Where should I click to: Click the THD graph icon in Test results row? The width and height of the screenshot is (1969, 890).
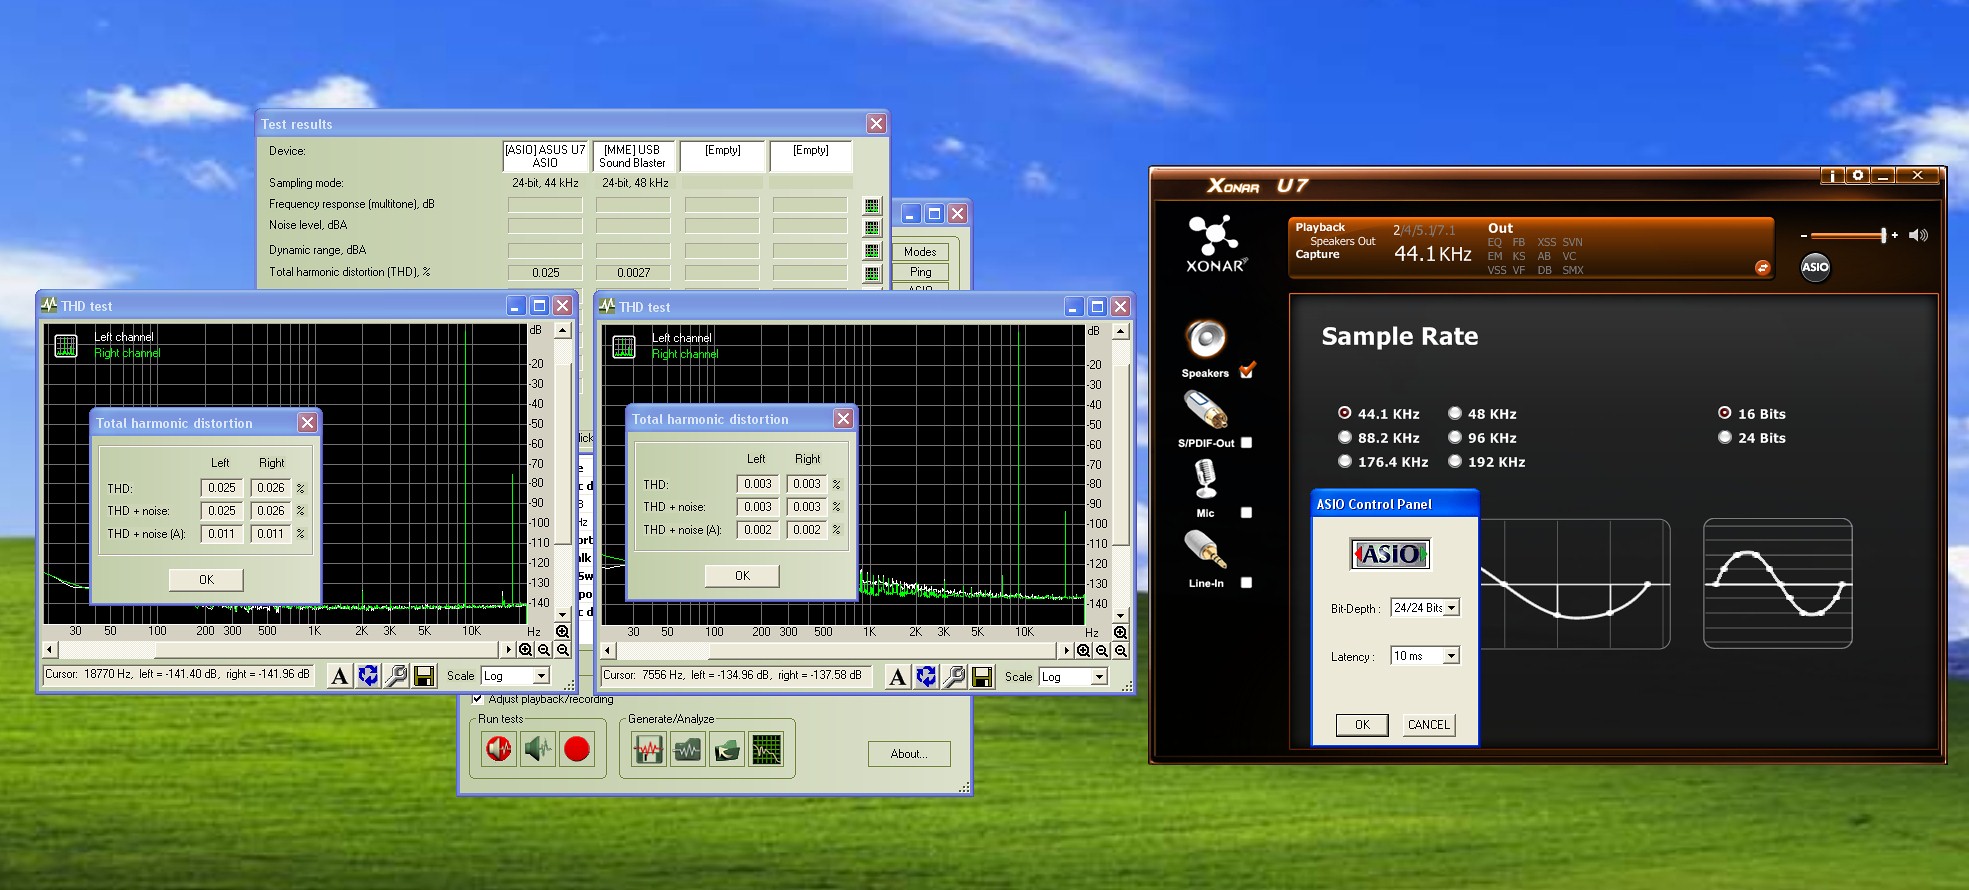[872, 273]
